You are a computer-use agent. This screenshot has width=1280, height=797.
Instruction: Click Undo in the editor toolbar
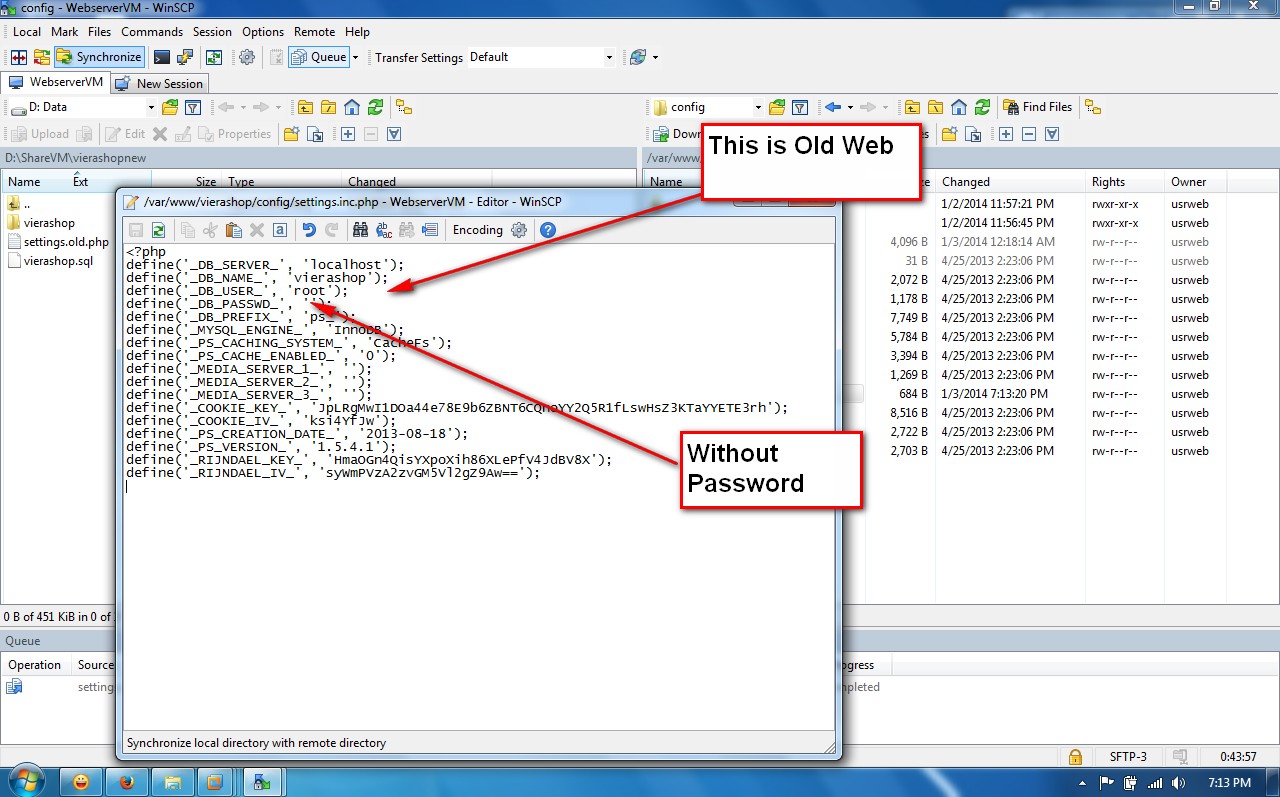coord(309,230)
